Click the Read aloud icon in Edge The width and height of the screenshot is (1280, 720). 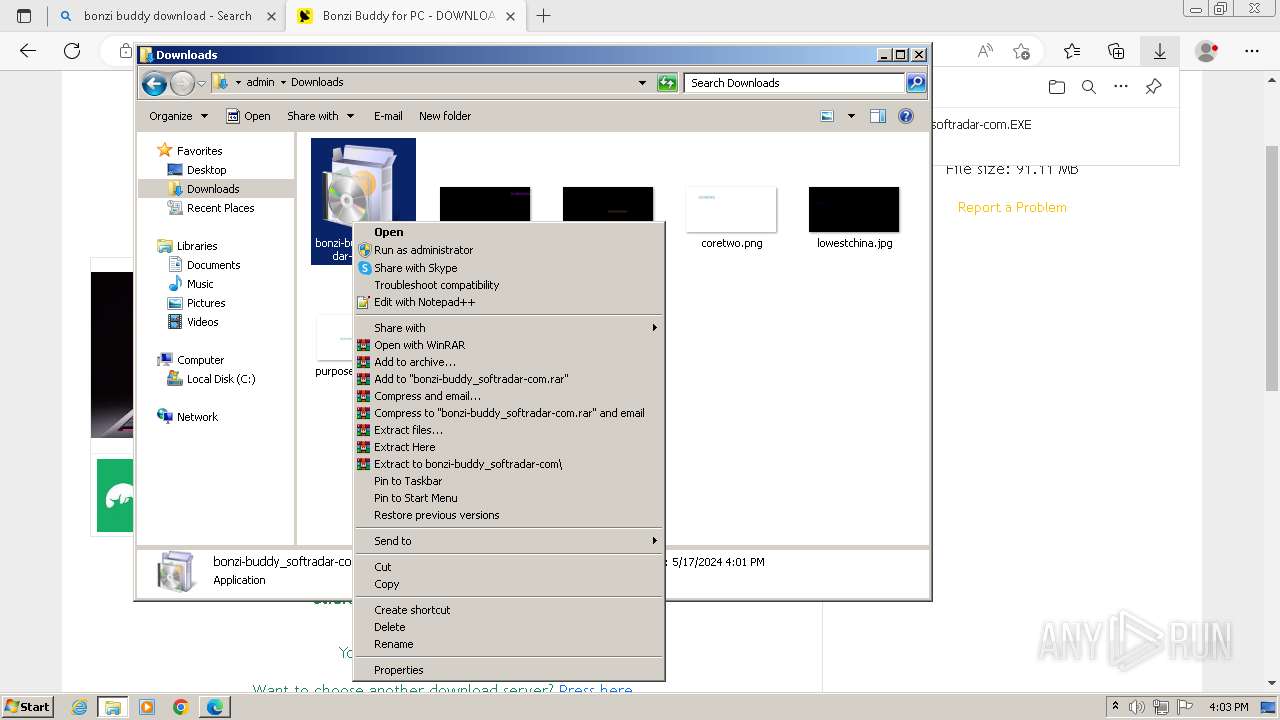985,51
